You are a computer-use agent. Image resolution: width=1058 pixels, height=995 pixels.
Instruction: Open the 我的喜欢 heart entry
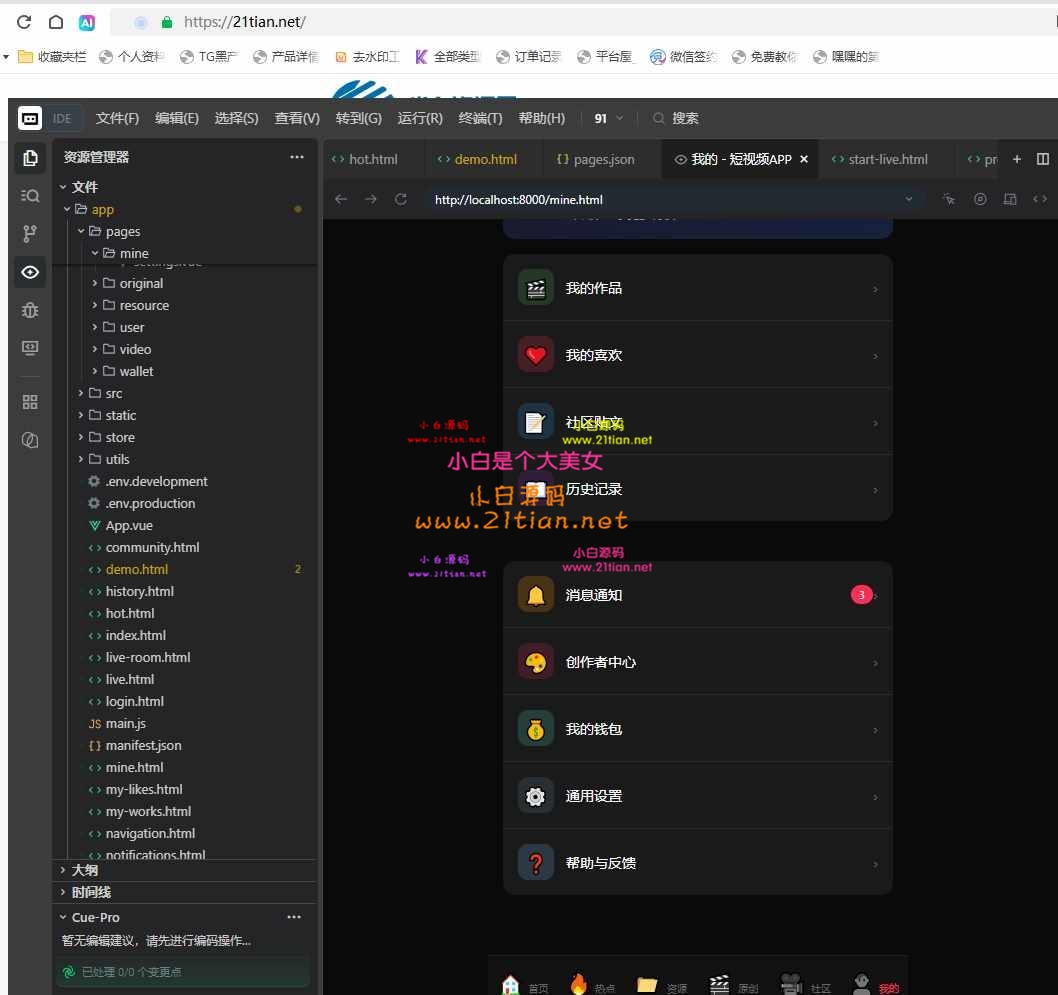point(698,355)
